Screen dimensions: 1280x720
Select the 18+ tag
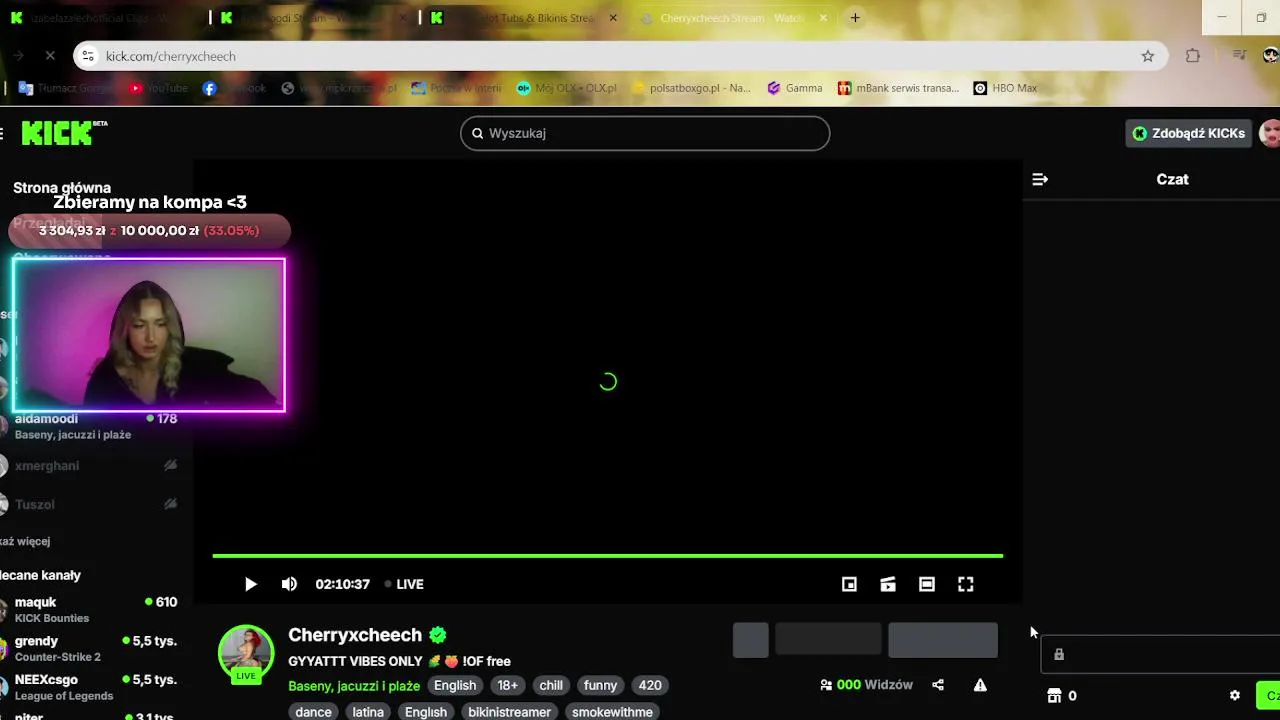pyautogui.click(x=508, y=685)
